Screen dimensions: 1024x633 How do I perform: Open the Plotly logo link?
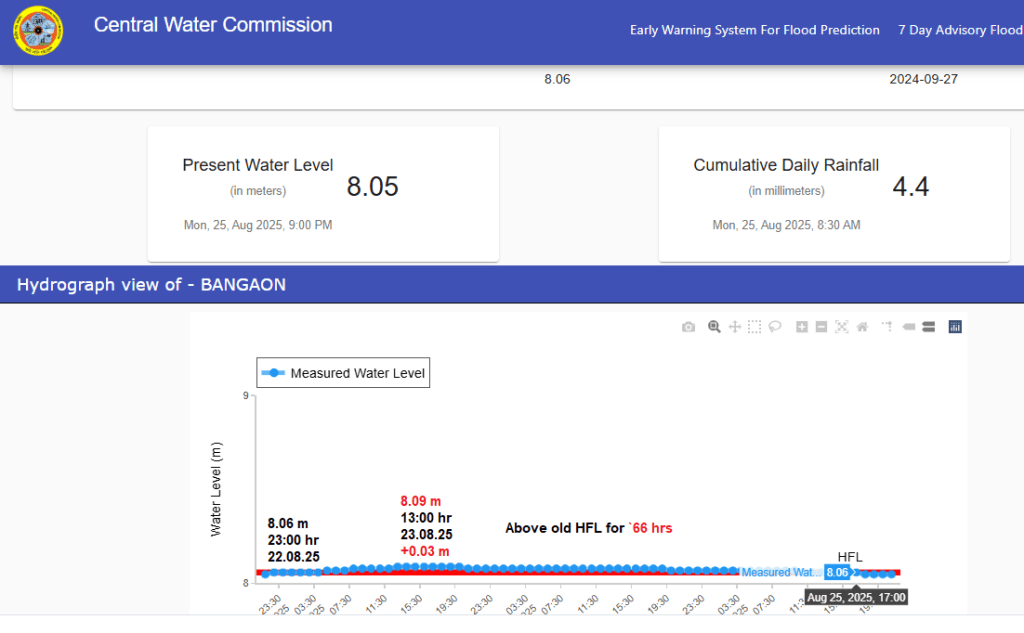click(x=954, y=327)
